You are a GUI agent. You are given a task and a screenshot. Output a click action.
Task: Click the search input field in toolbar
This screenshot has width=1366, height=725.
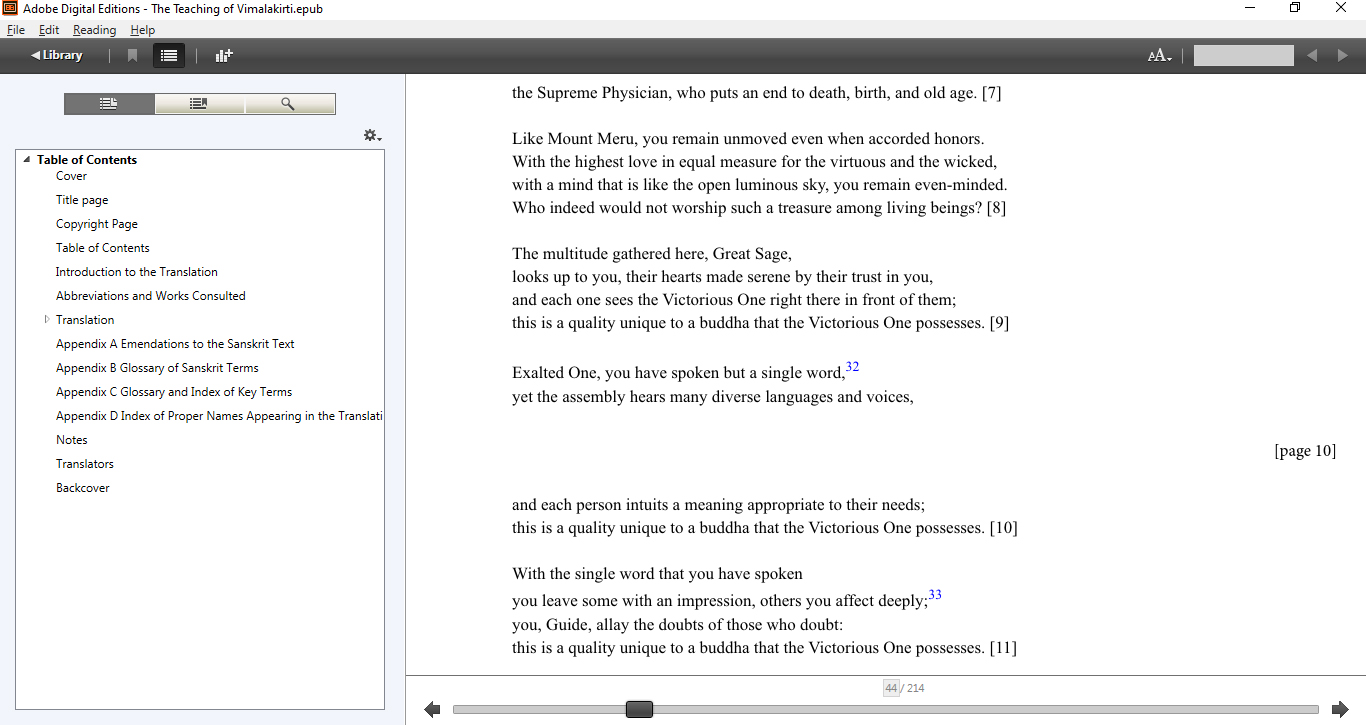pos(1243,56)
